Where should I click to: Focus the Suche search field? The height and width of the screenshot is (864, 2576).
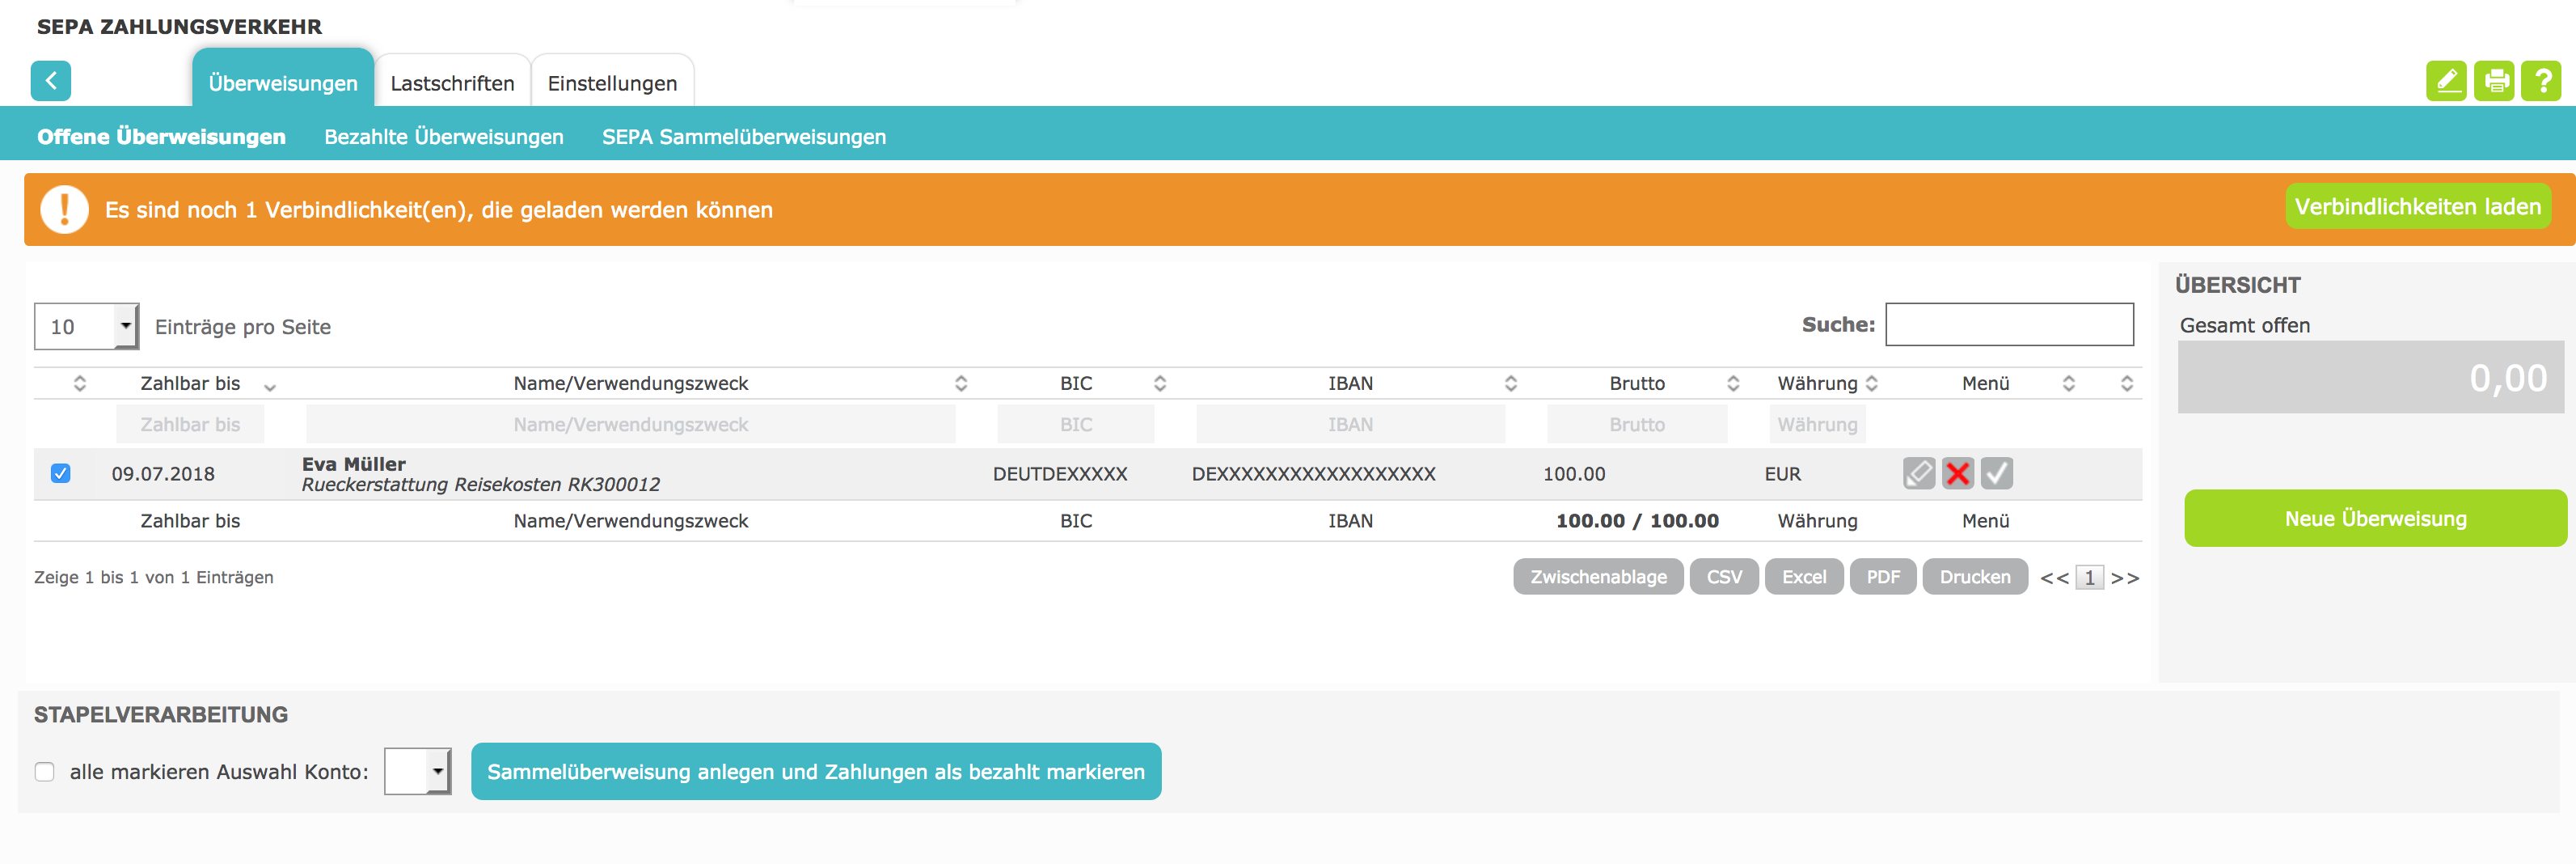point(2008,325)
